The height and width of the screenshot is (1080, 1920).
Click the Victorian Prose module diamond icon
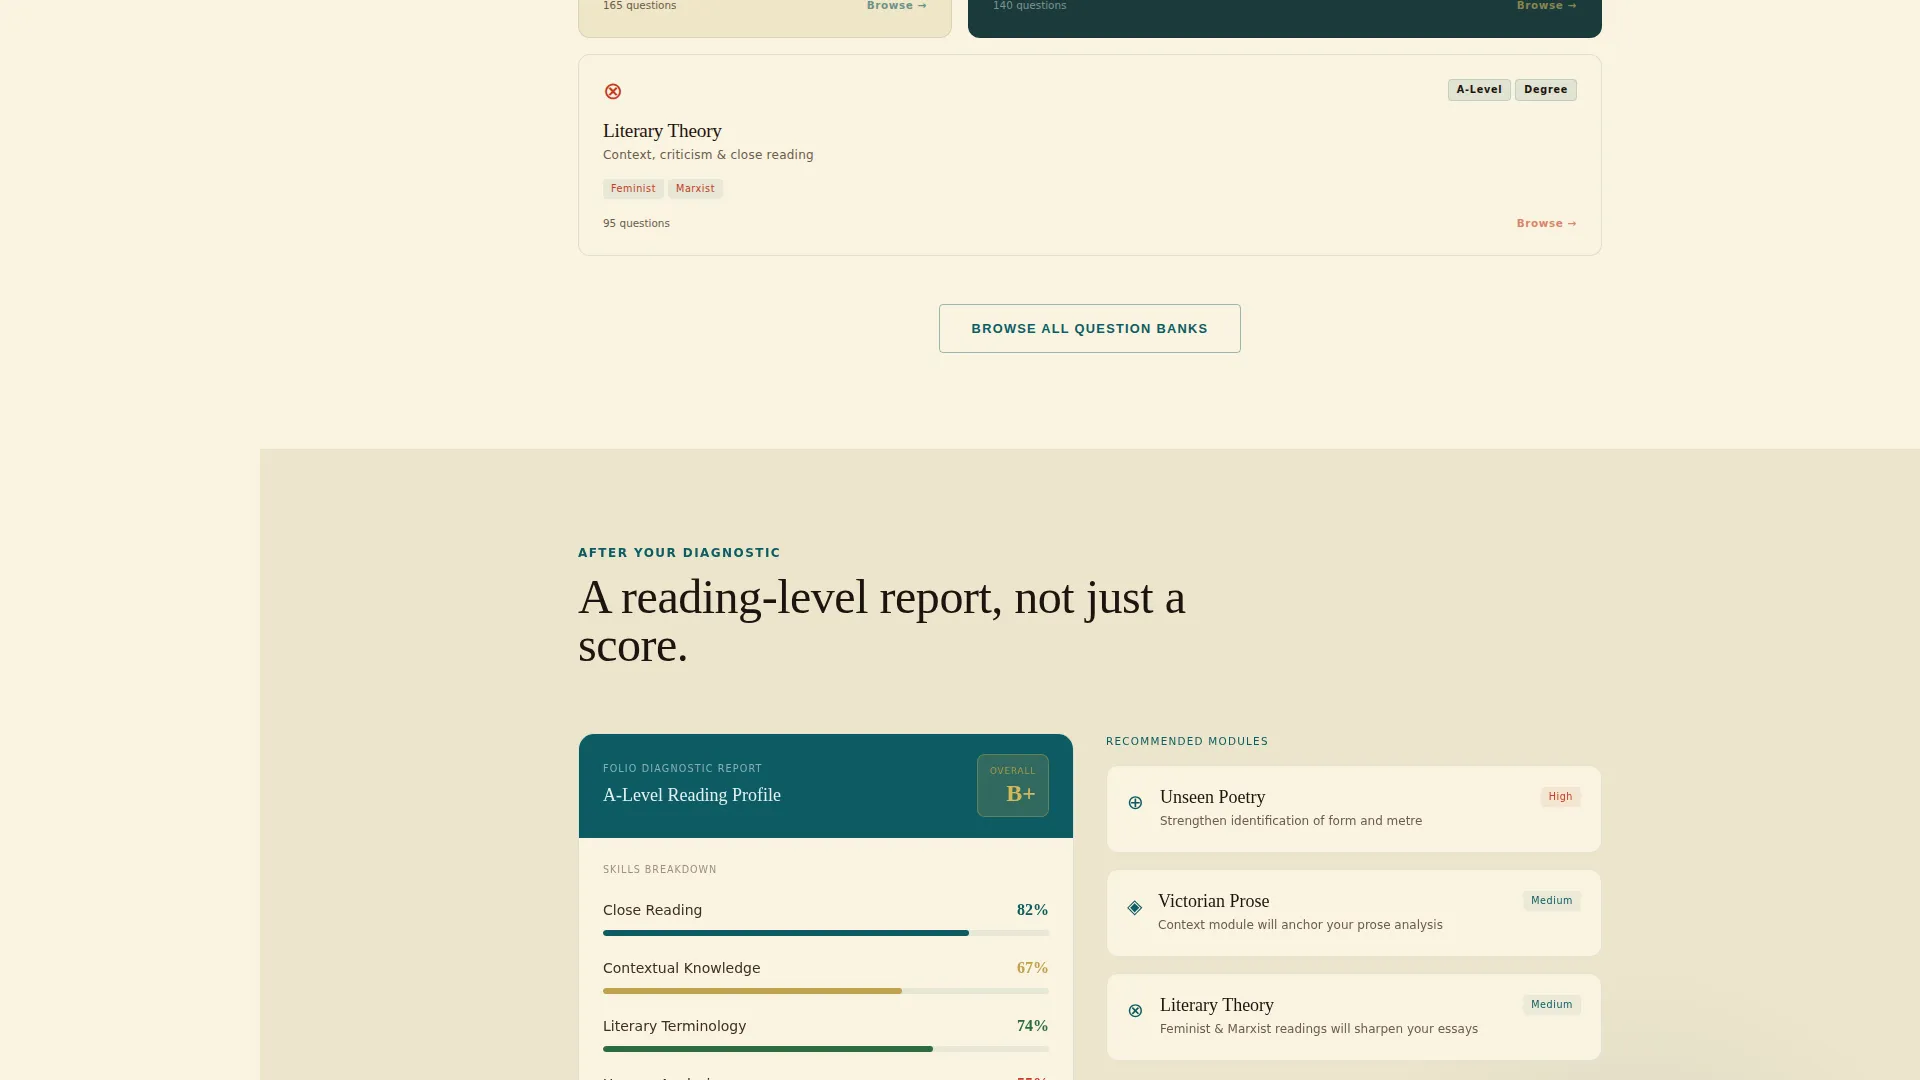pyautogui.click(x=1134, y=908)
